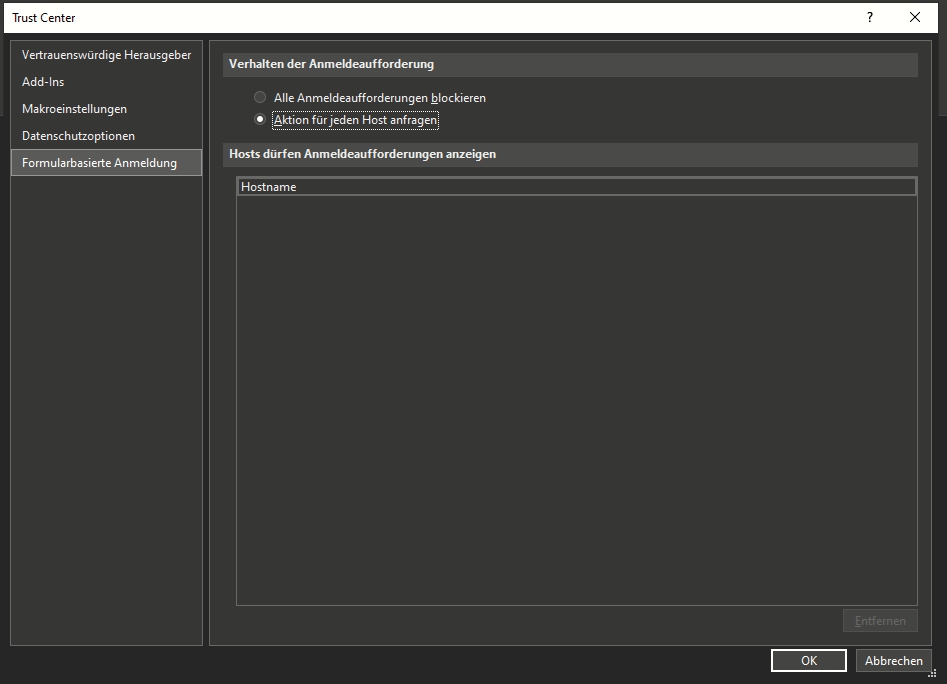
Task: Select Datenschutzoptionen in the left pane
Action: pos(78,136)
